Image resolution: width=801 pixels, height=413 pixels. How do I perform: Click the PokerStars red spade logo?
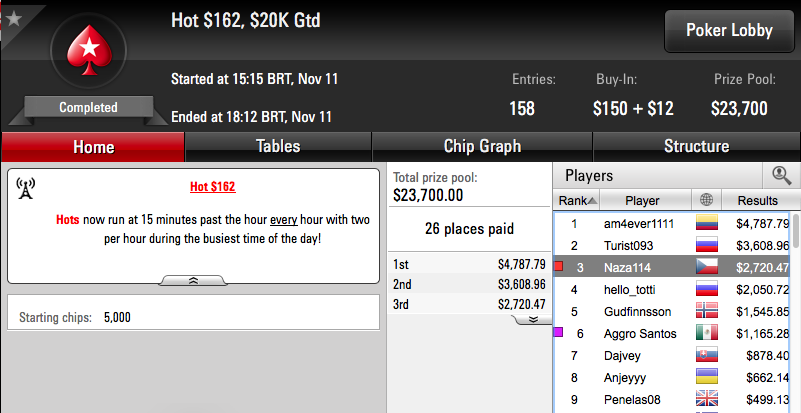pos(88,52)
